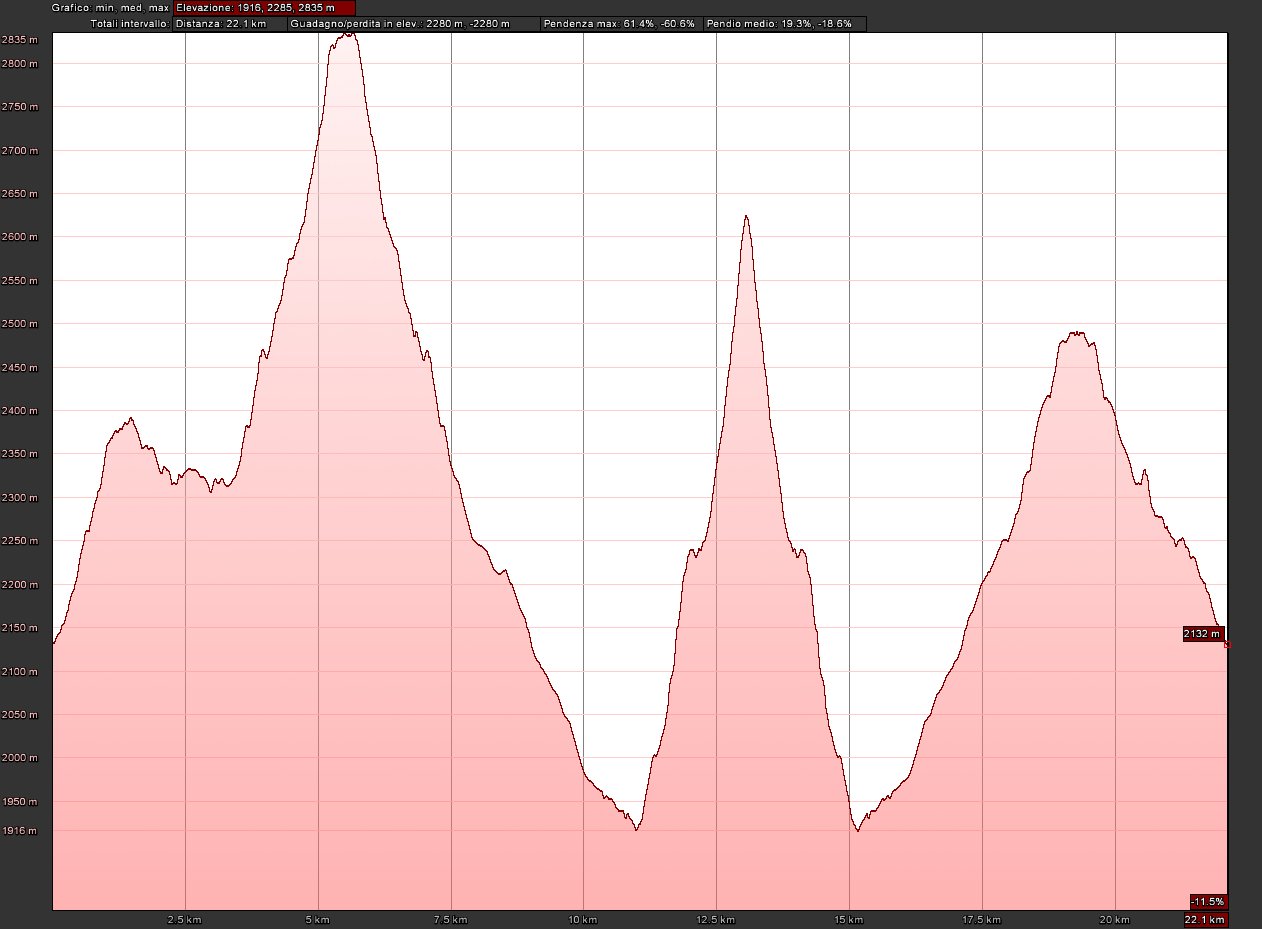Click the valley bottom near 15 km

[x=857, y=830]
